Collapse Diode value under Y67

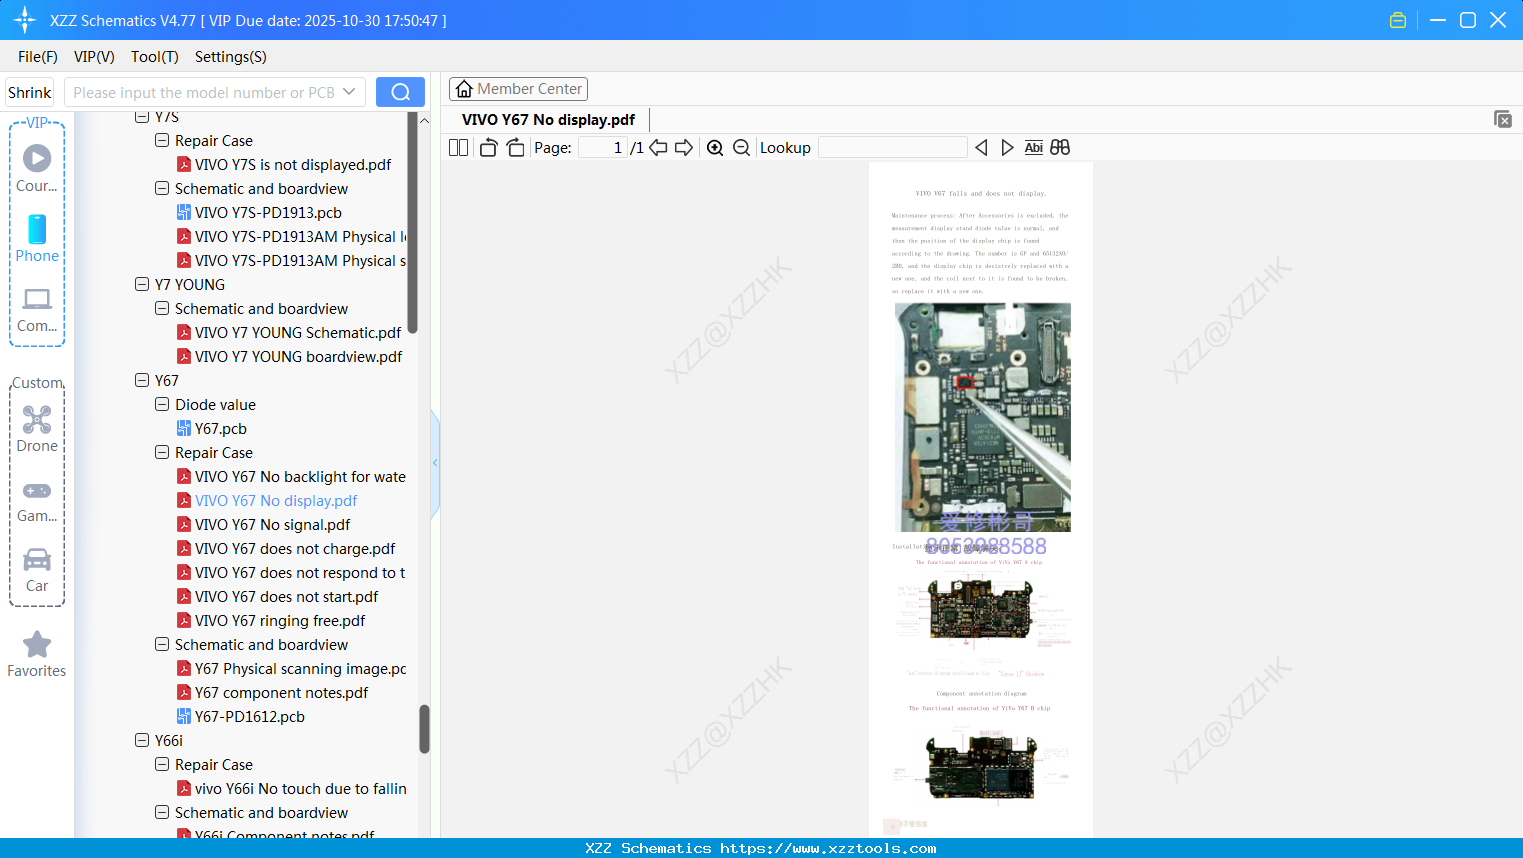coord(162,405)
